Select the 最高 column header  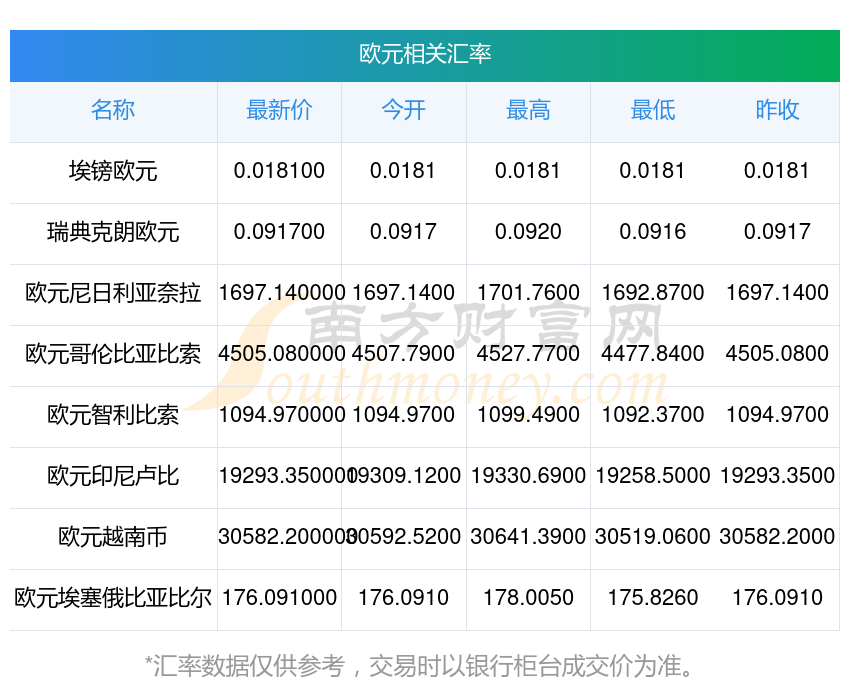pyautogui.click(x=528, y=110)
